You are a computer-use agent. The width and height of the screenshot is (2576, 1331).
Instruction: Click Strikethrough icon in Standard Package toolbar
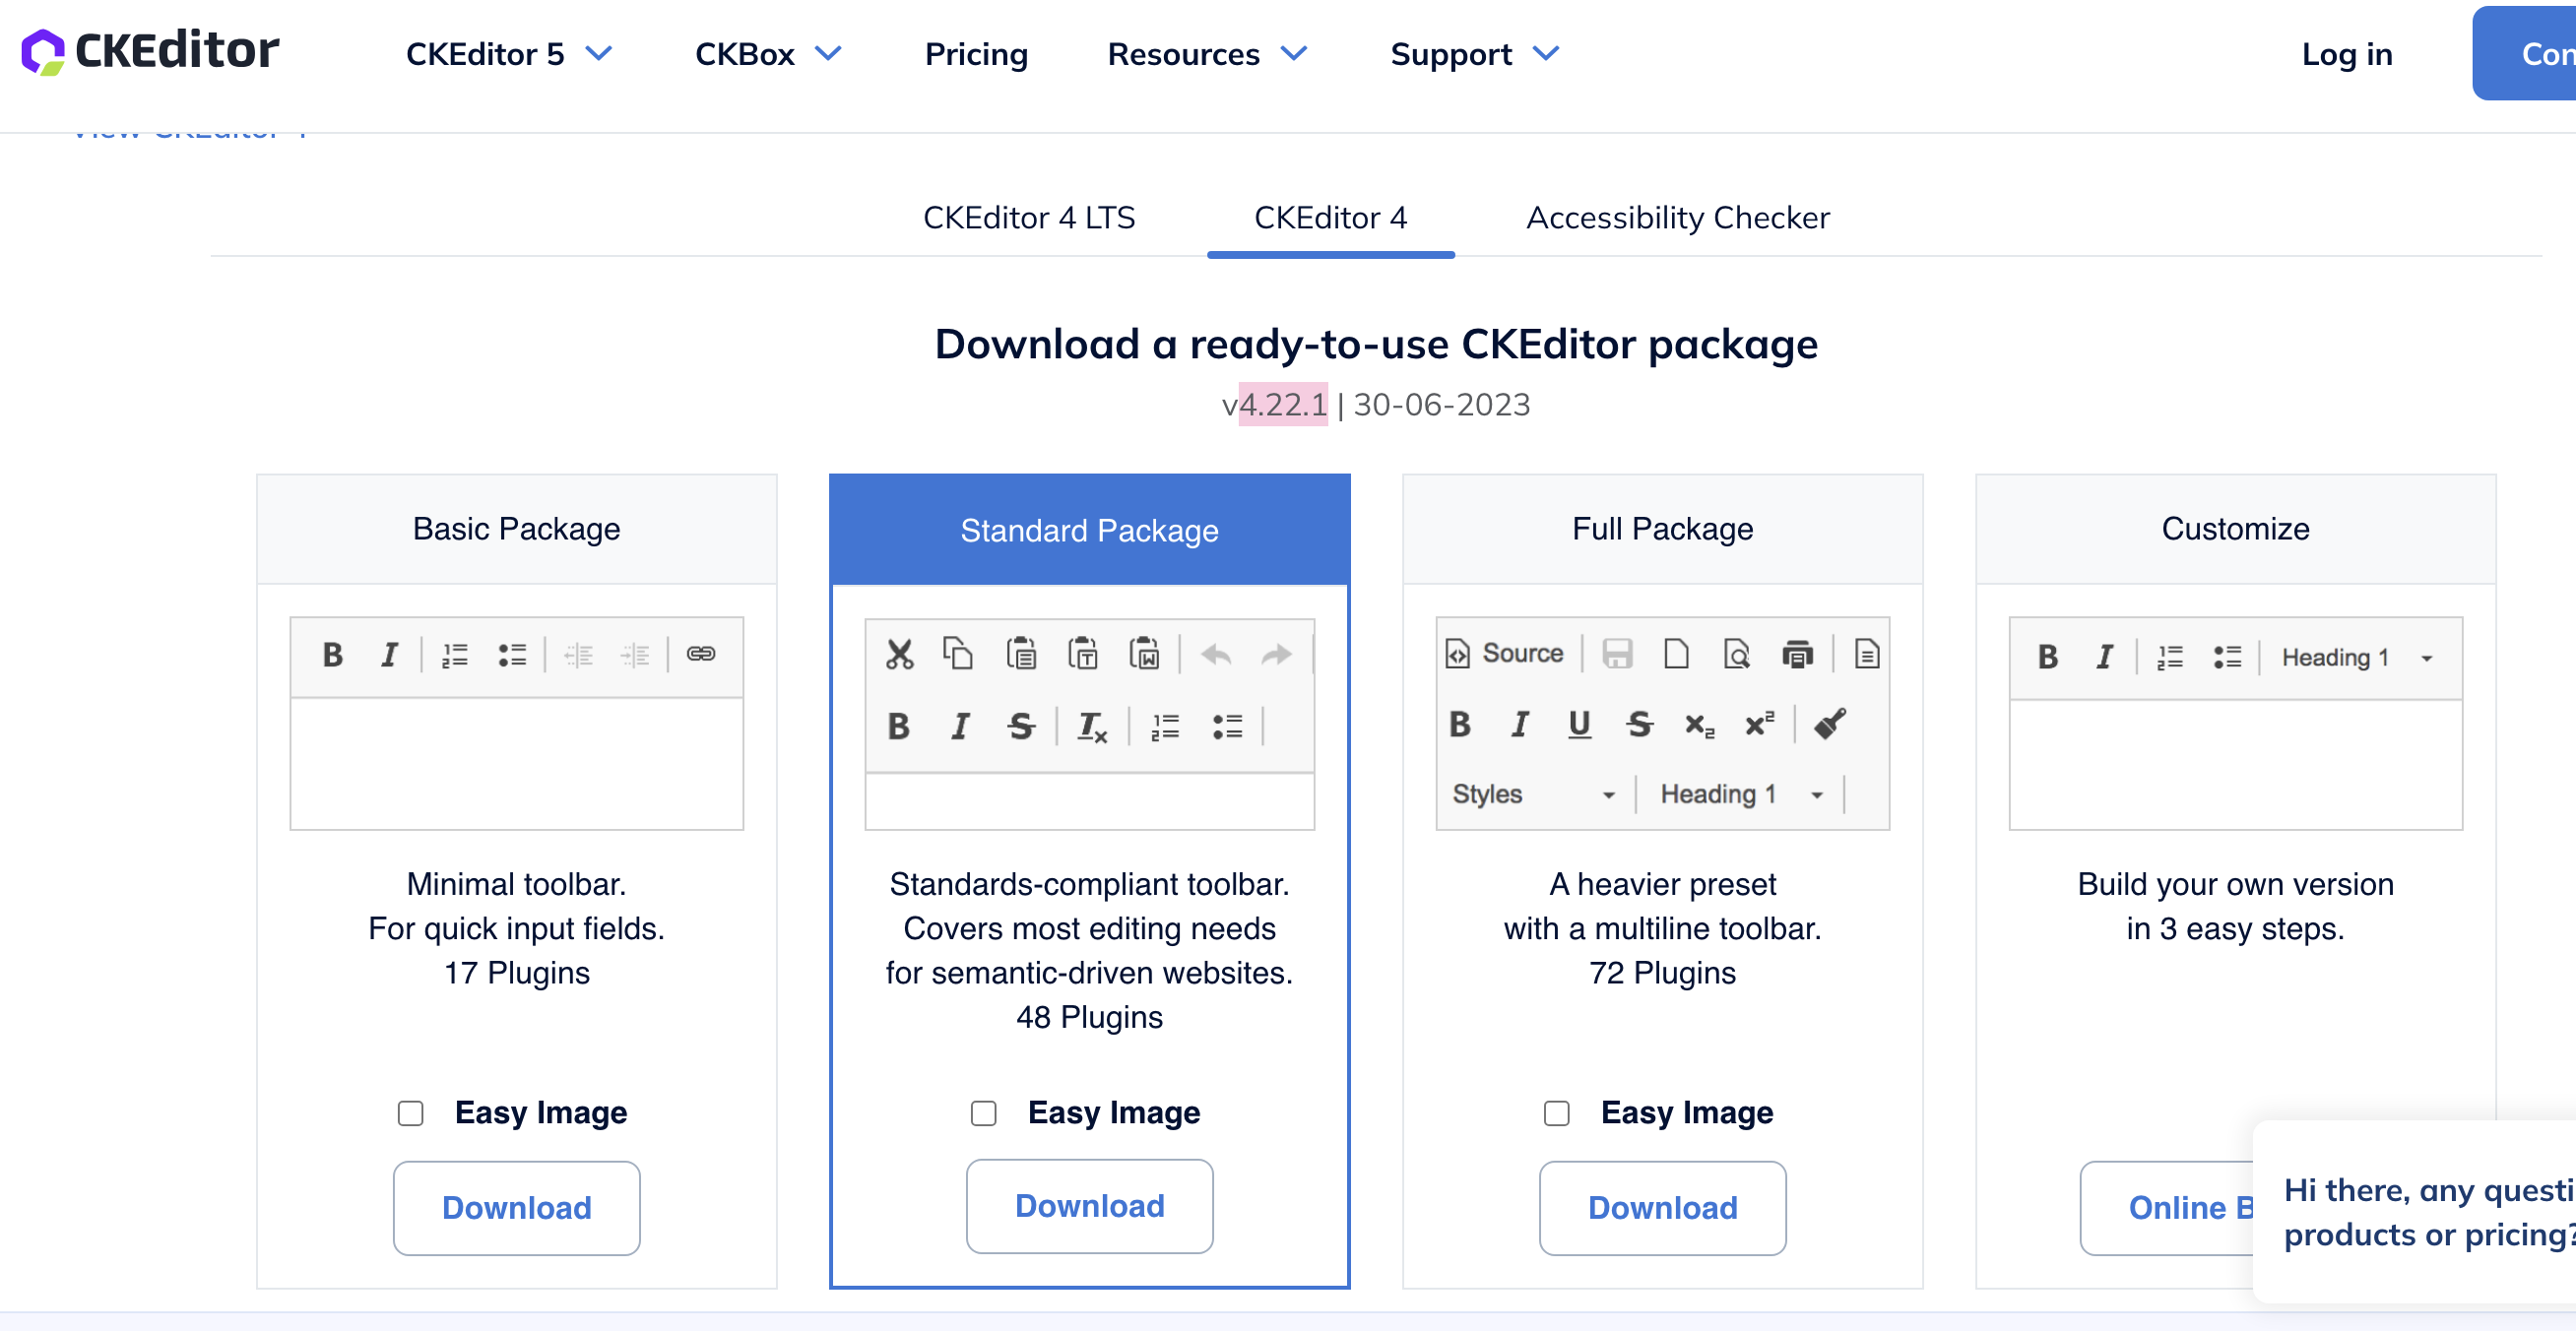click(1021, 727)
